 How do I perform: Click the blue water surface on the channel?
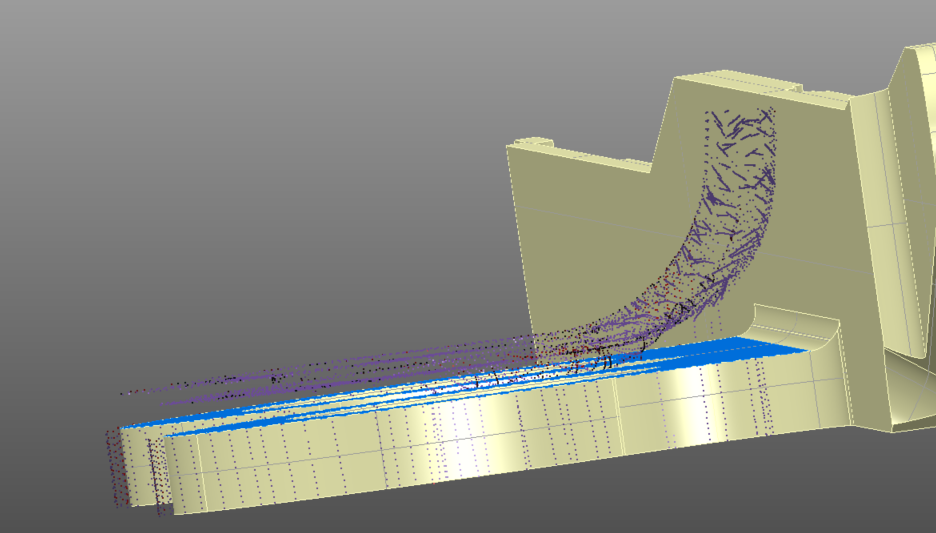click(x=700, y=352)
